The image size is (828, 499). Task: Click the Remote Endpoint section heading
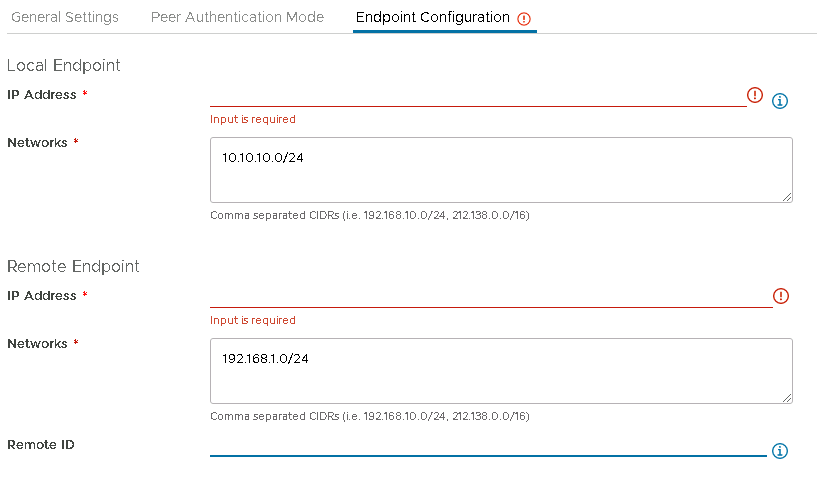pyautogui.click(x=73, y=267)
